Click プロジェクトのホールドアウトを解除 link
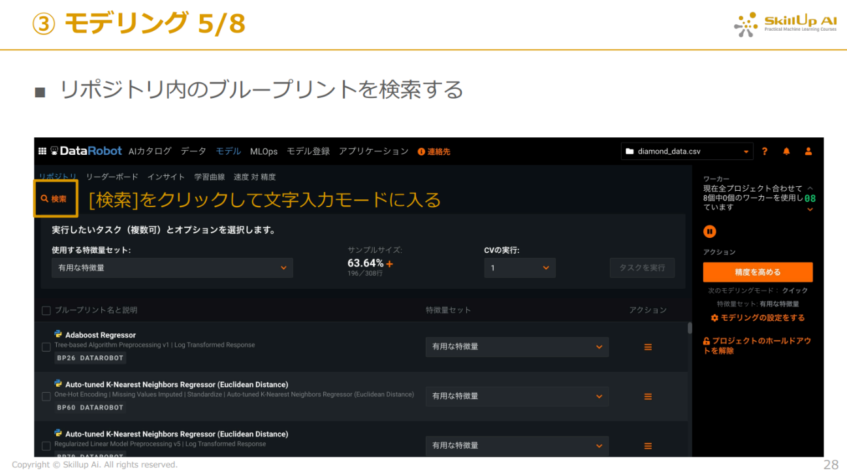 [757, 346]
